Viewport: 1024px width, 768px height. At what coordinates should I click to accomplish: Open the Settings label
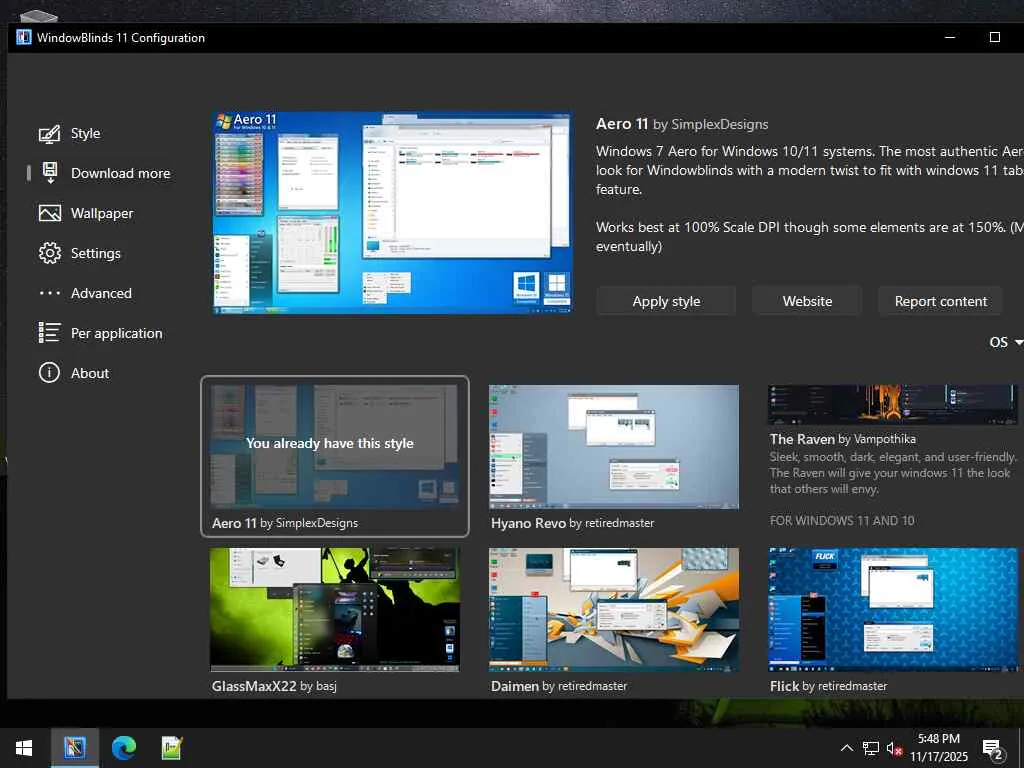(96, 253)
